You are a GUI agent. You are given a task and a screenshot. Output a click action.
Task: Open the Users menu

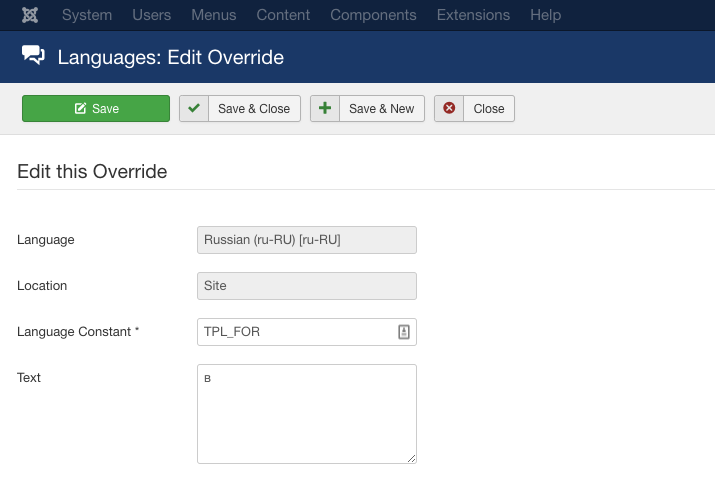pos(152,15)
